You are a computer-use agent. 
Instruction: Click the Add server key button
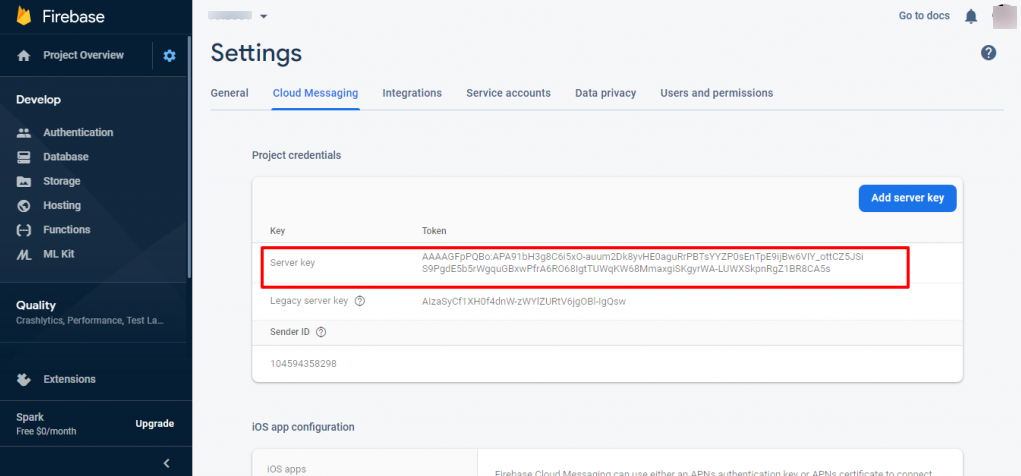click(908, 198)
